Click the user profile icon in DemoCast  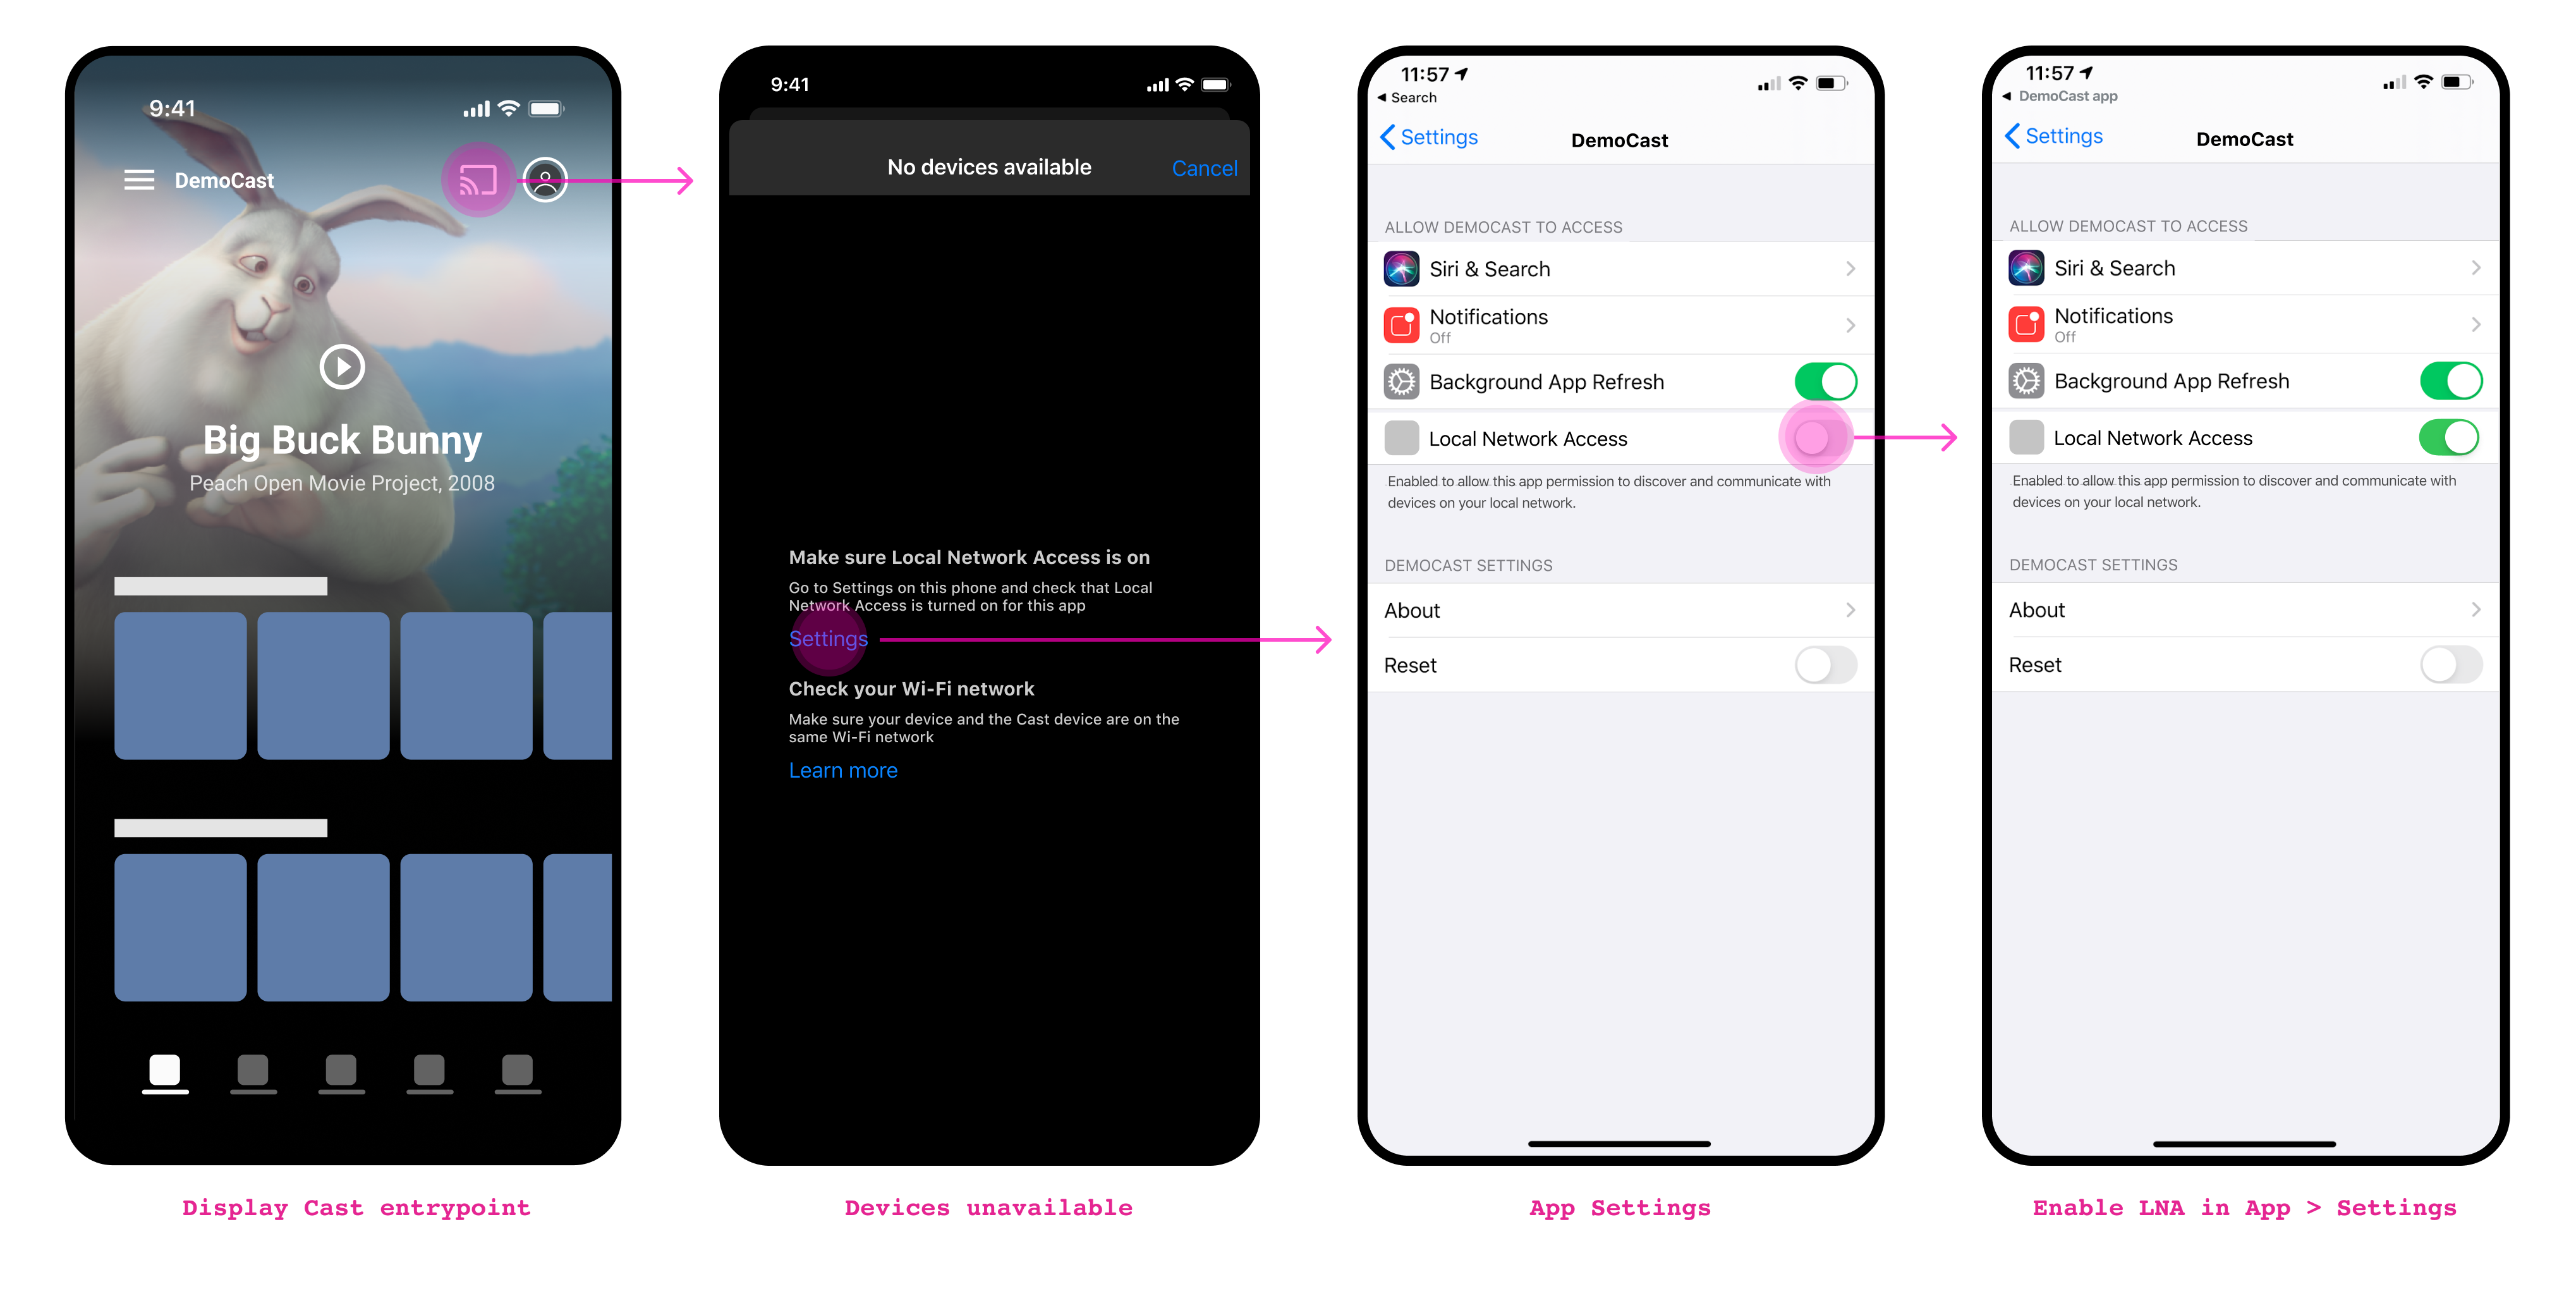click(547, 180)
